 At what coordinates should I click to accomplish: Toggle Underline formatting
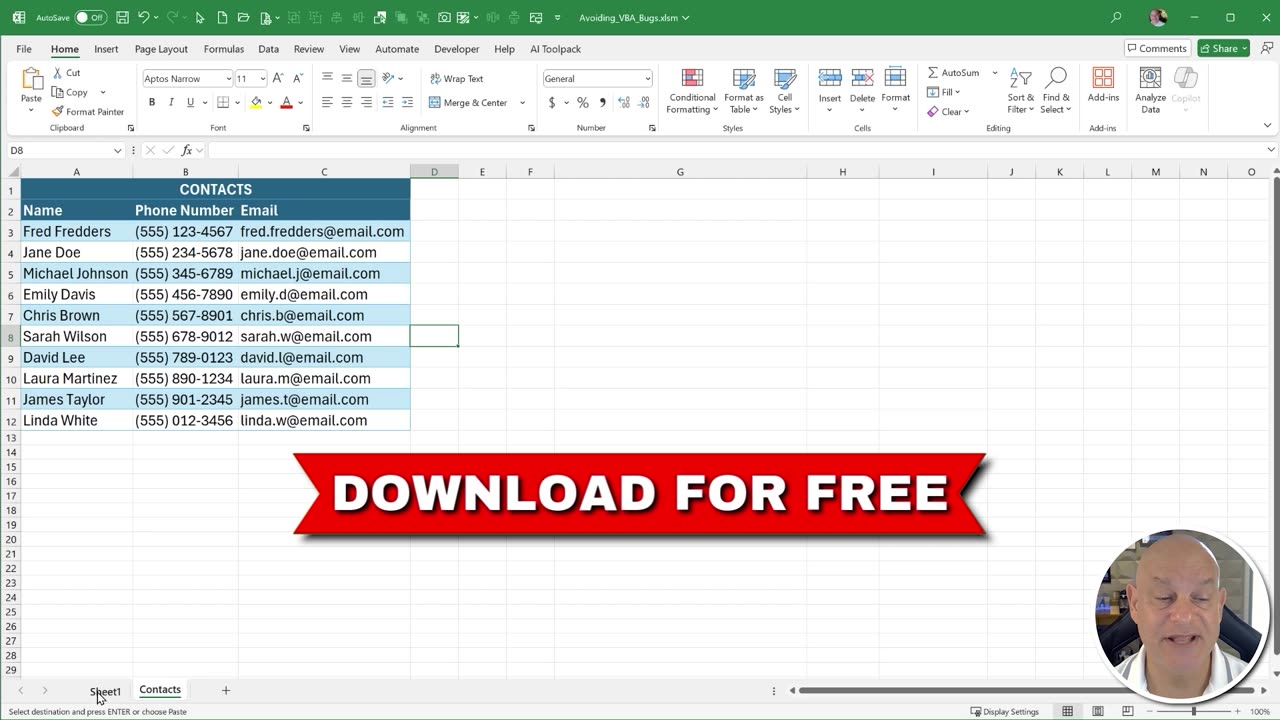coord(189,102)
